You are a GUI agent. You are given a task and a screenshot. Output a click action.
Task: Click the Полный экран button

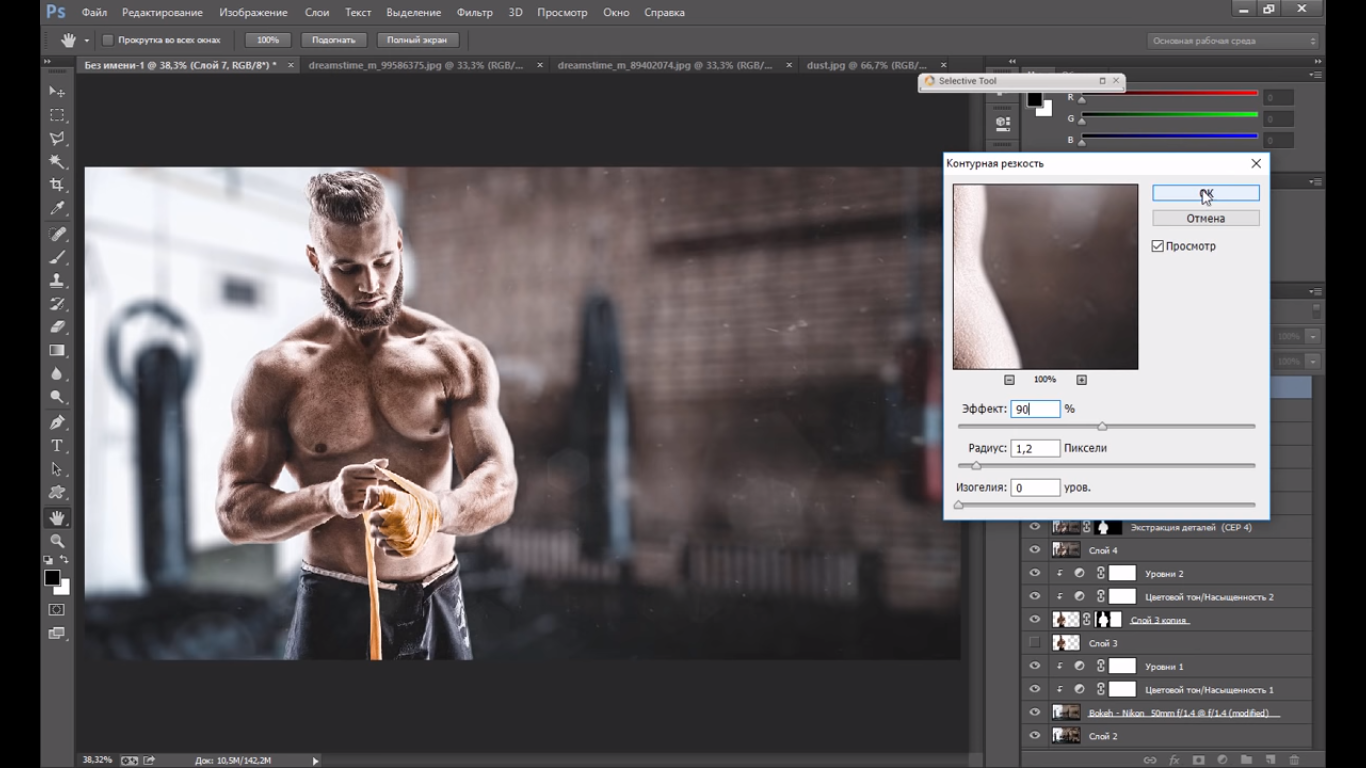pyautogui.click(x=418, y=40)
